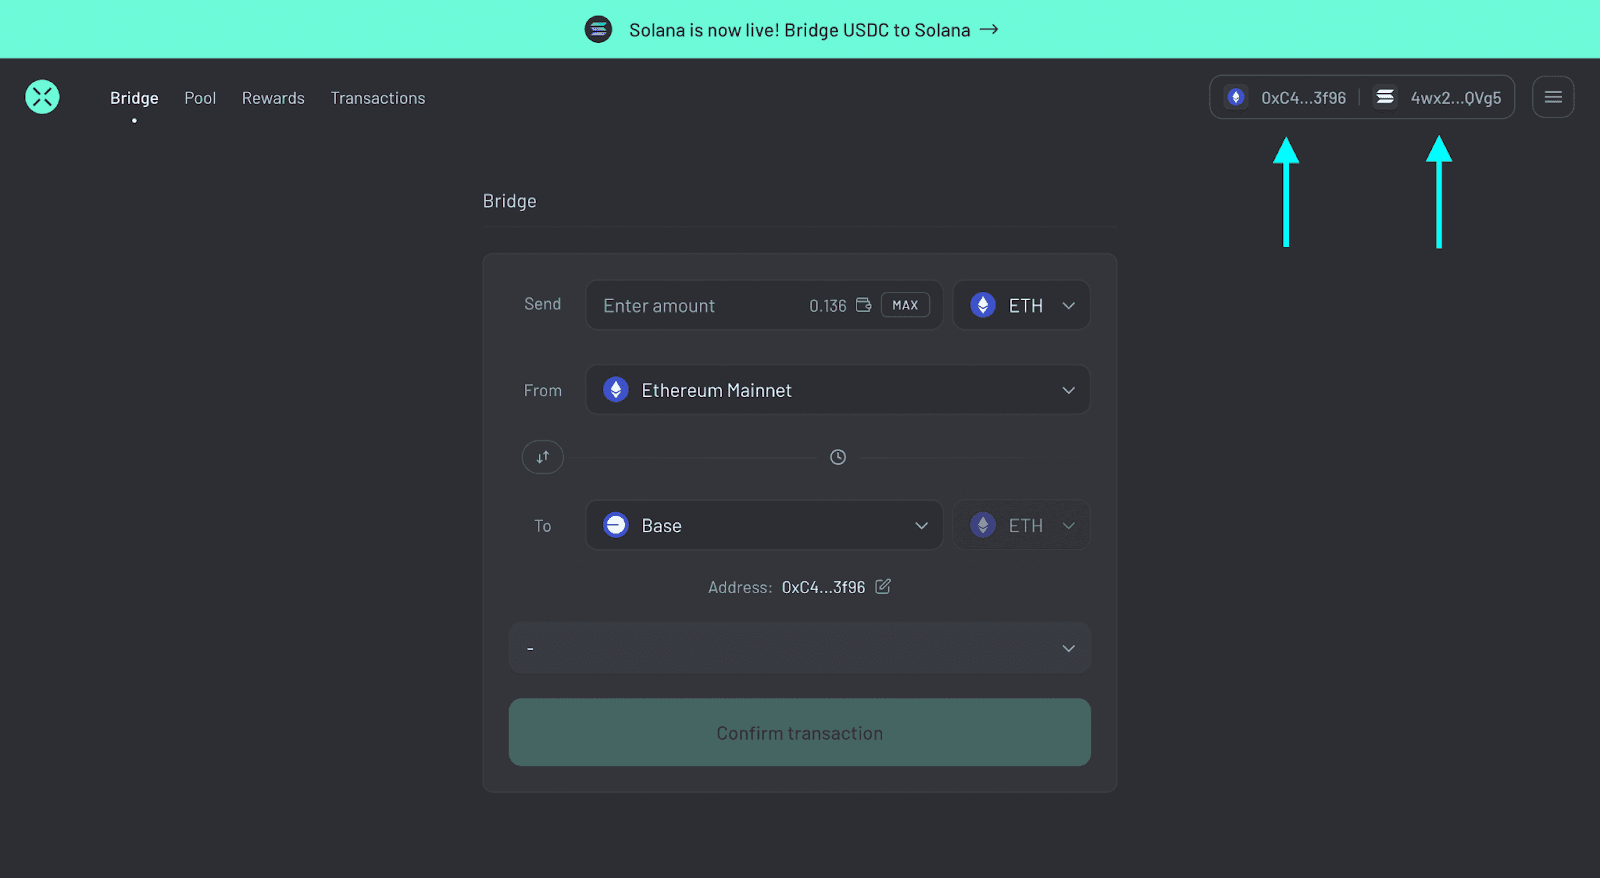1600x878 pixels.
Task: Open the hamburger menu
Action: click(x=1552, y=97)
